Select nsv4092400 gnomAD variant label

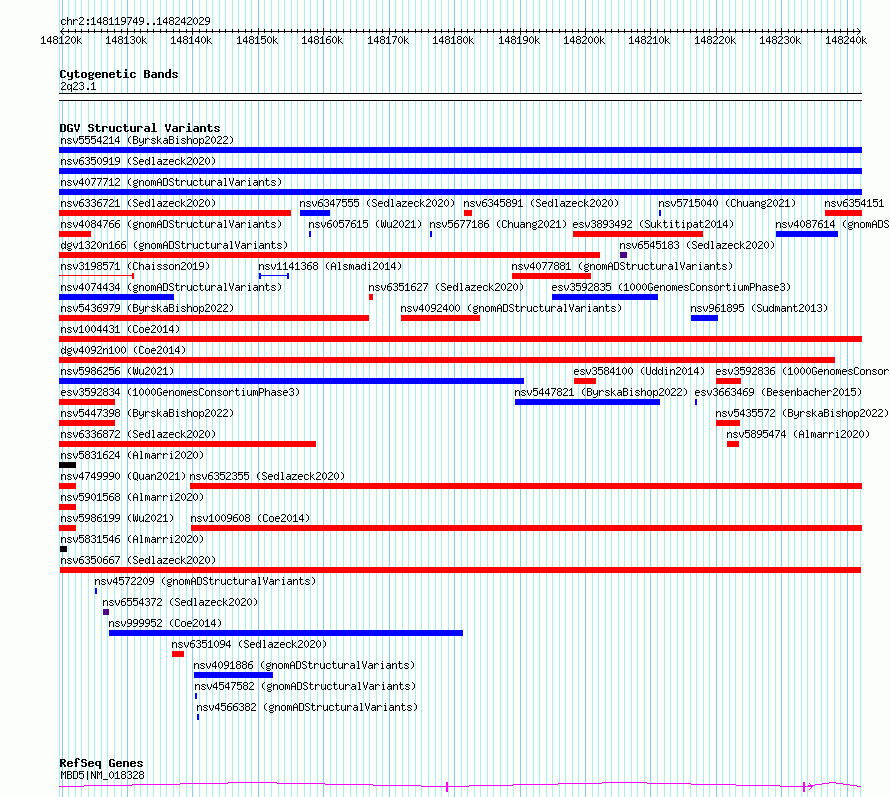click(x=511, y=308)
